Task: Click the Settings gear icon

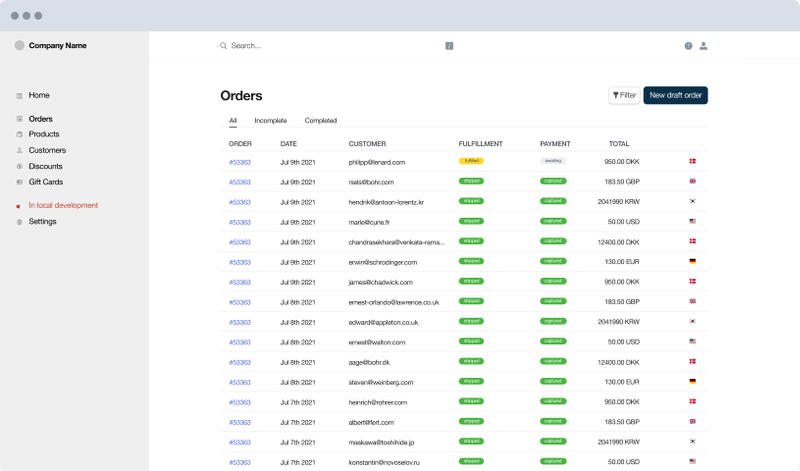Action: click(19, 222)
